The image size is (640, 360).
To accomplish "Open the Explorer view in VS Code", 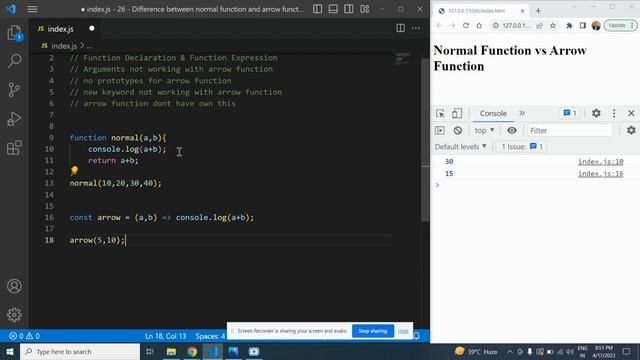I will [14, 33].
